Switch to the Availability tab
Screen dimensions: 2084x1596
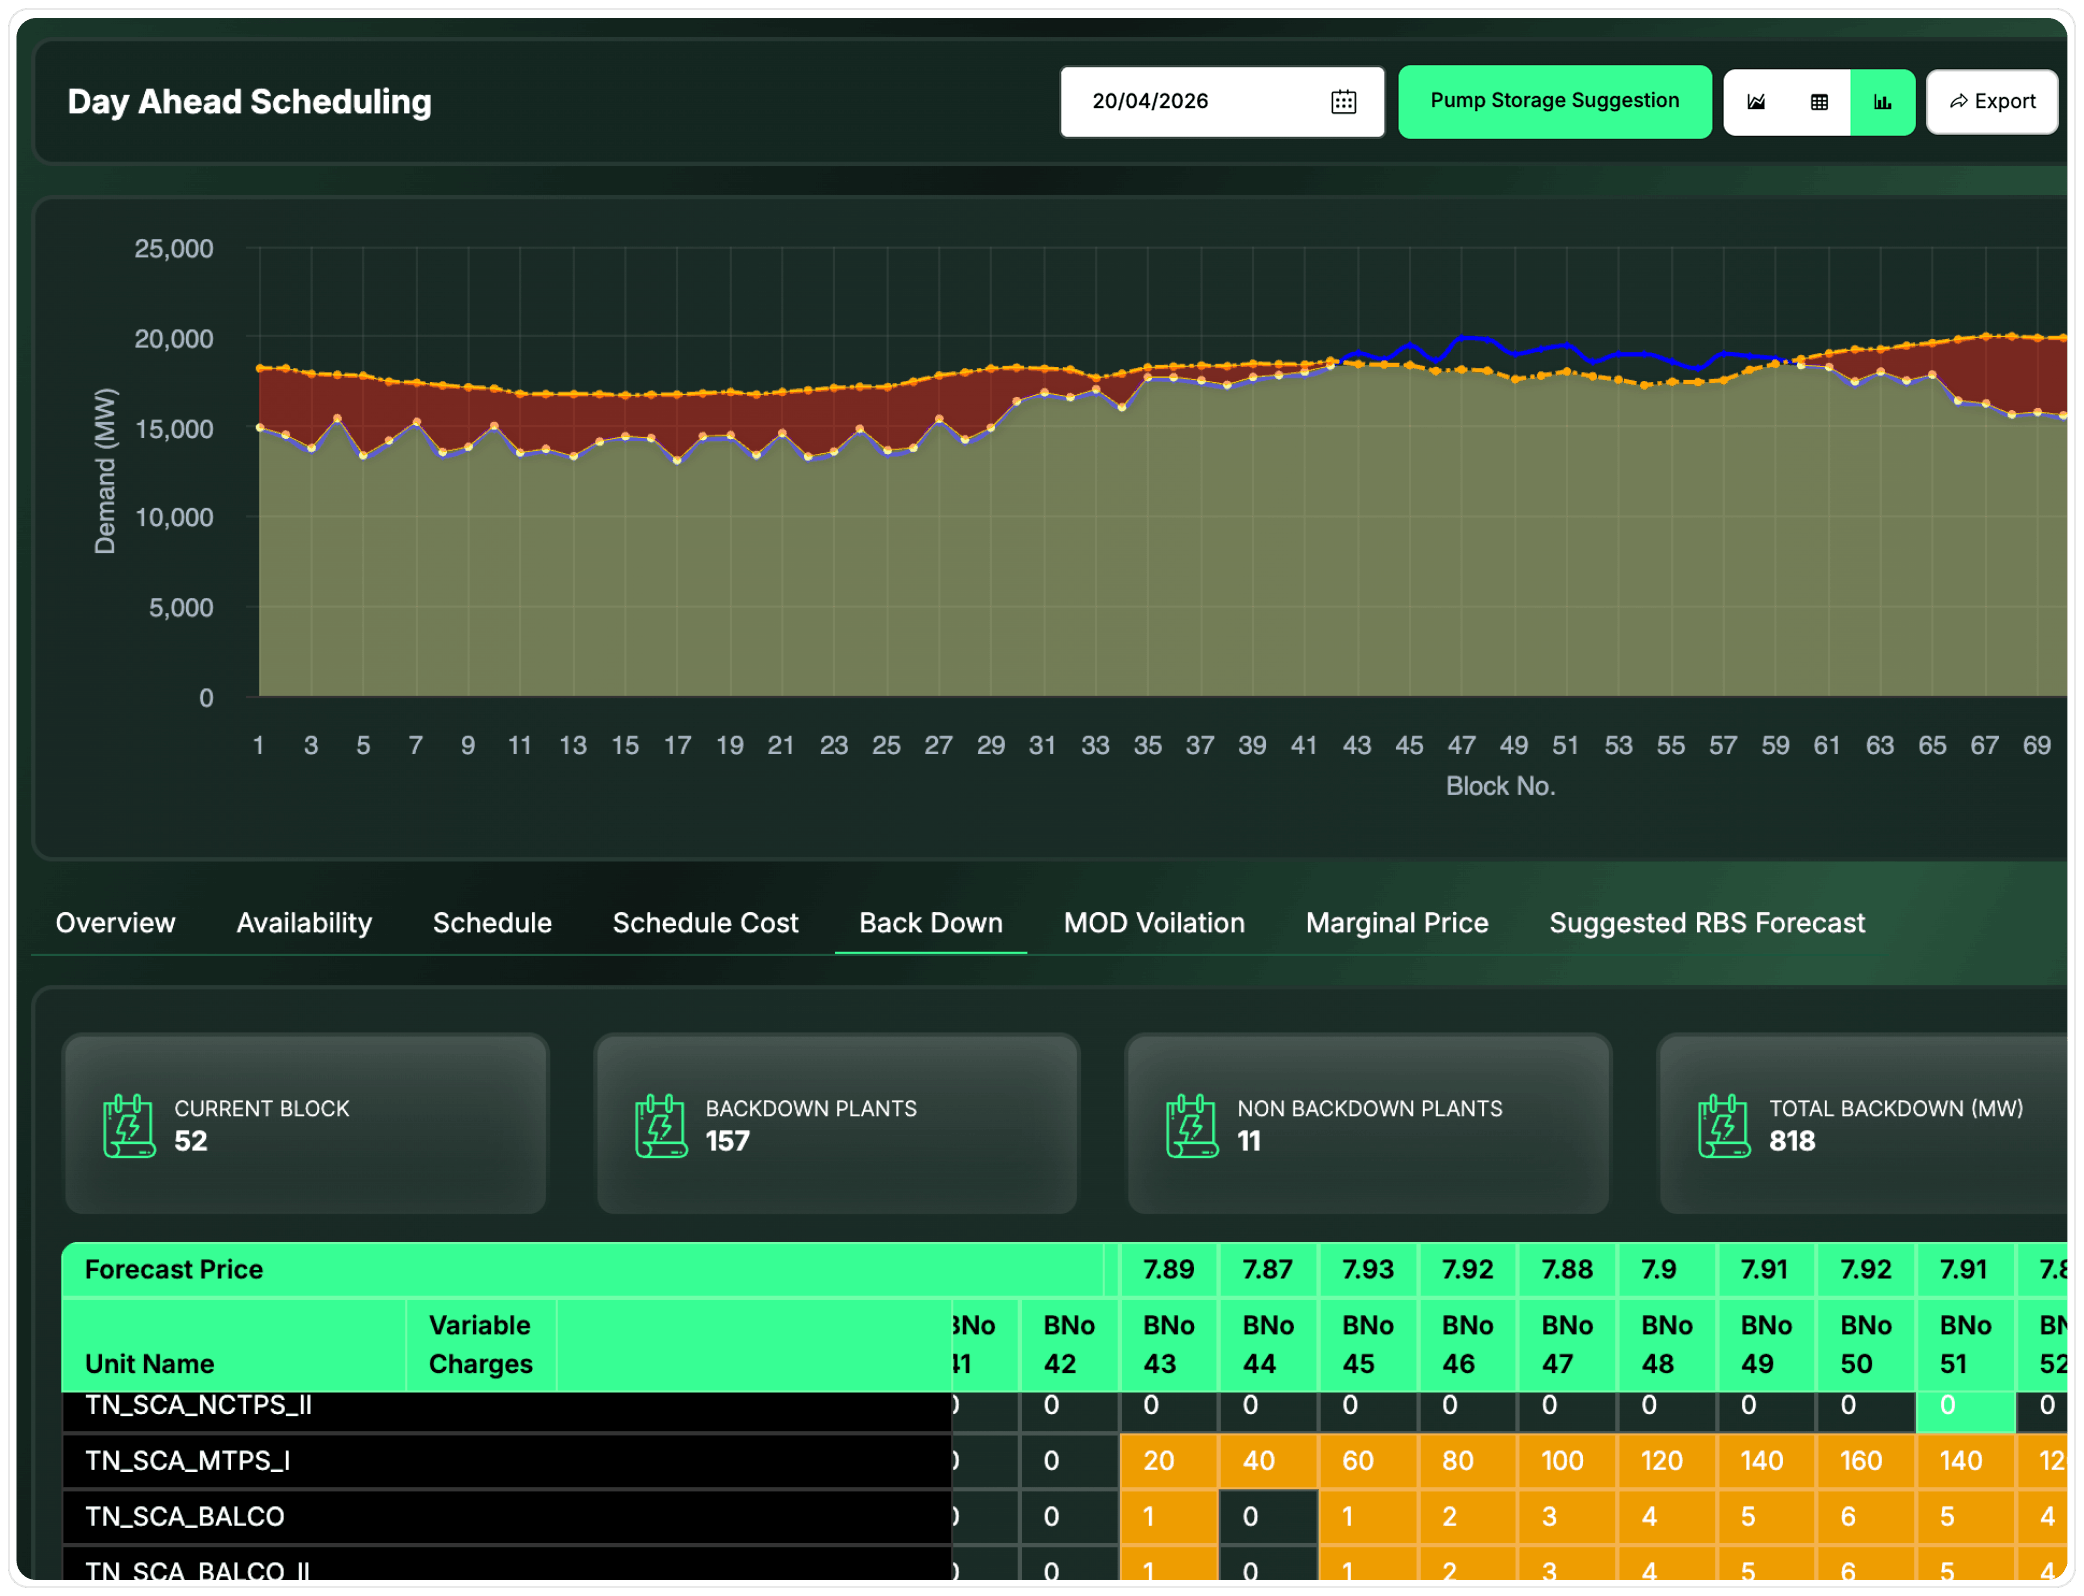coord(304,922)
